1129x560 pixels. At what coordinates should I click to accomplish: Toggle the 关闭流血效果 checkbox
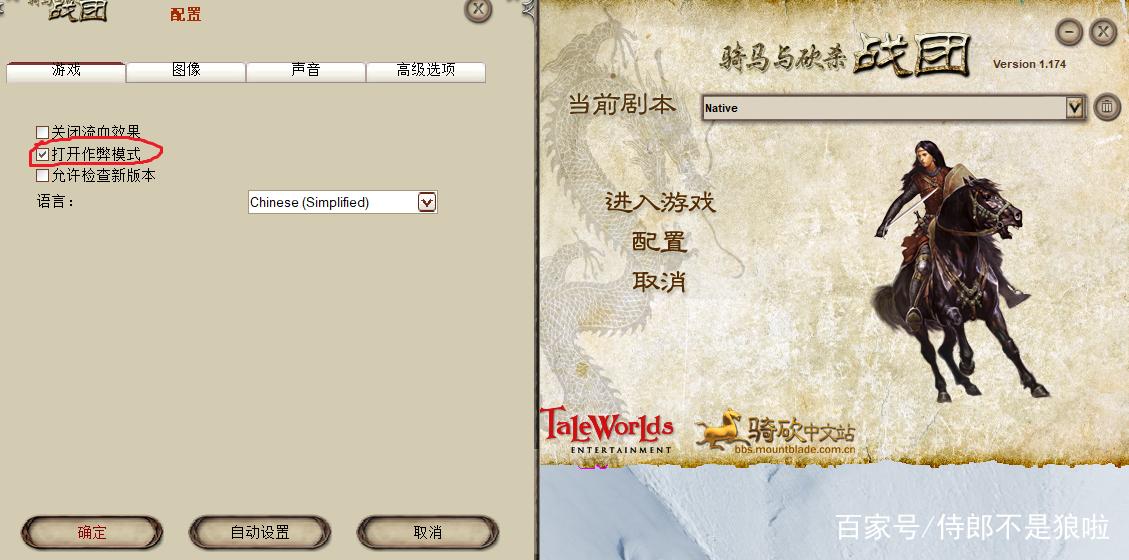point(42,132)
